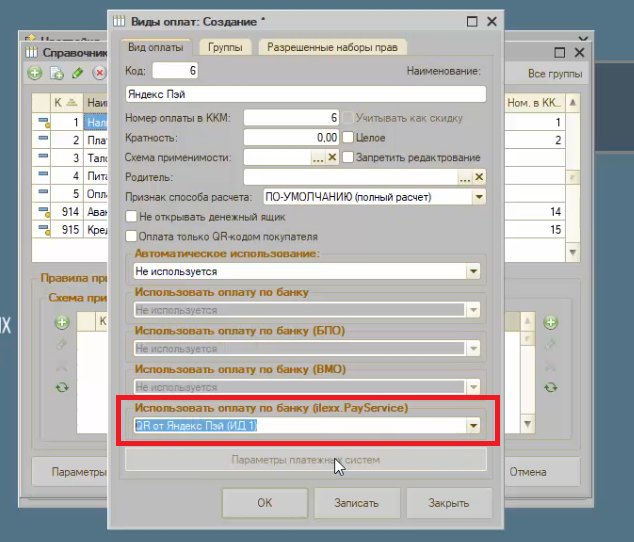Click the Яндекс Пэй name field
This screenshot has height=542, width=634.
[x=306, y=94]
